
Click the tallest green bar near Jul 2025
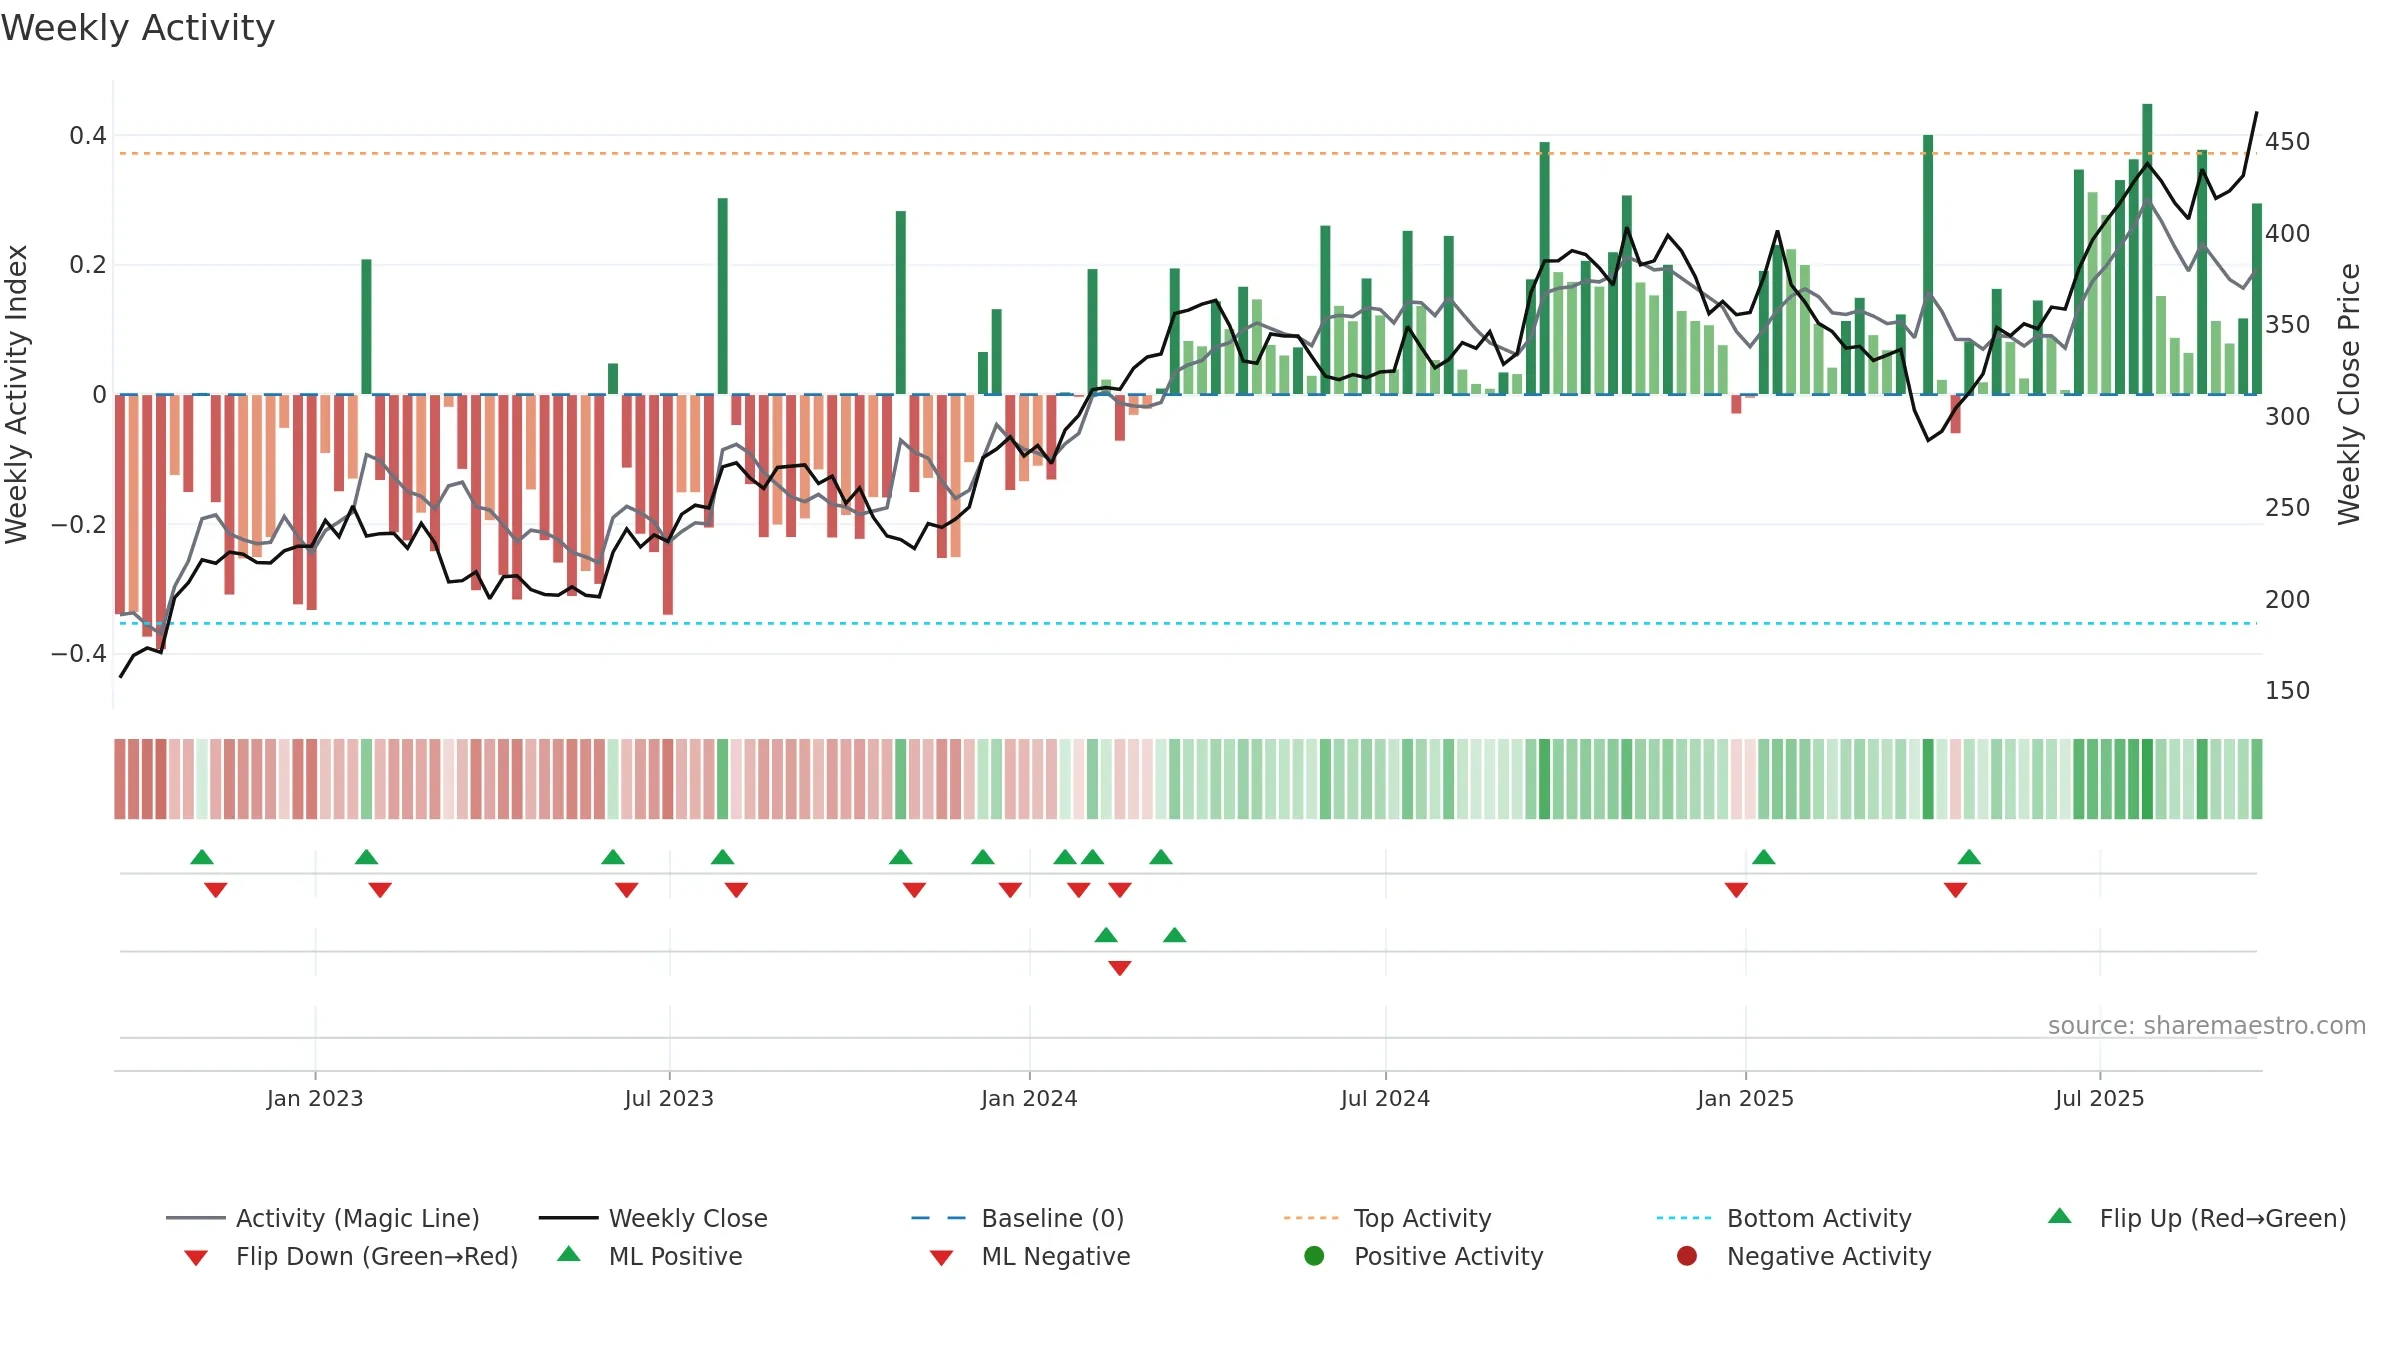(2147, 249)
